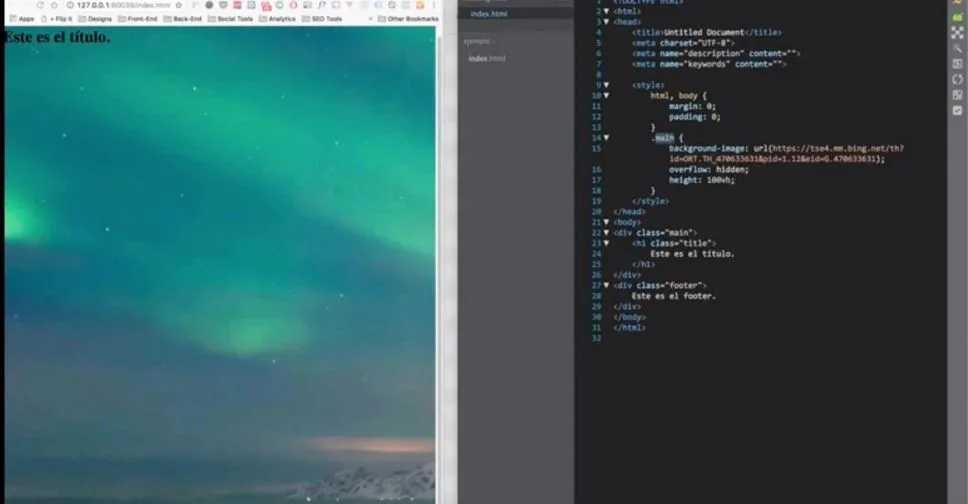Click the dark circle extension icon in Chrome
This screenshot has height=504, width=968.
pyautogui.click(x=209, y=5)
